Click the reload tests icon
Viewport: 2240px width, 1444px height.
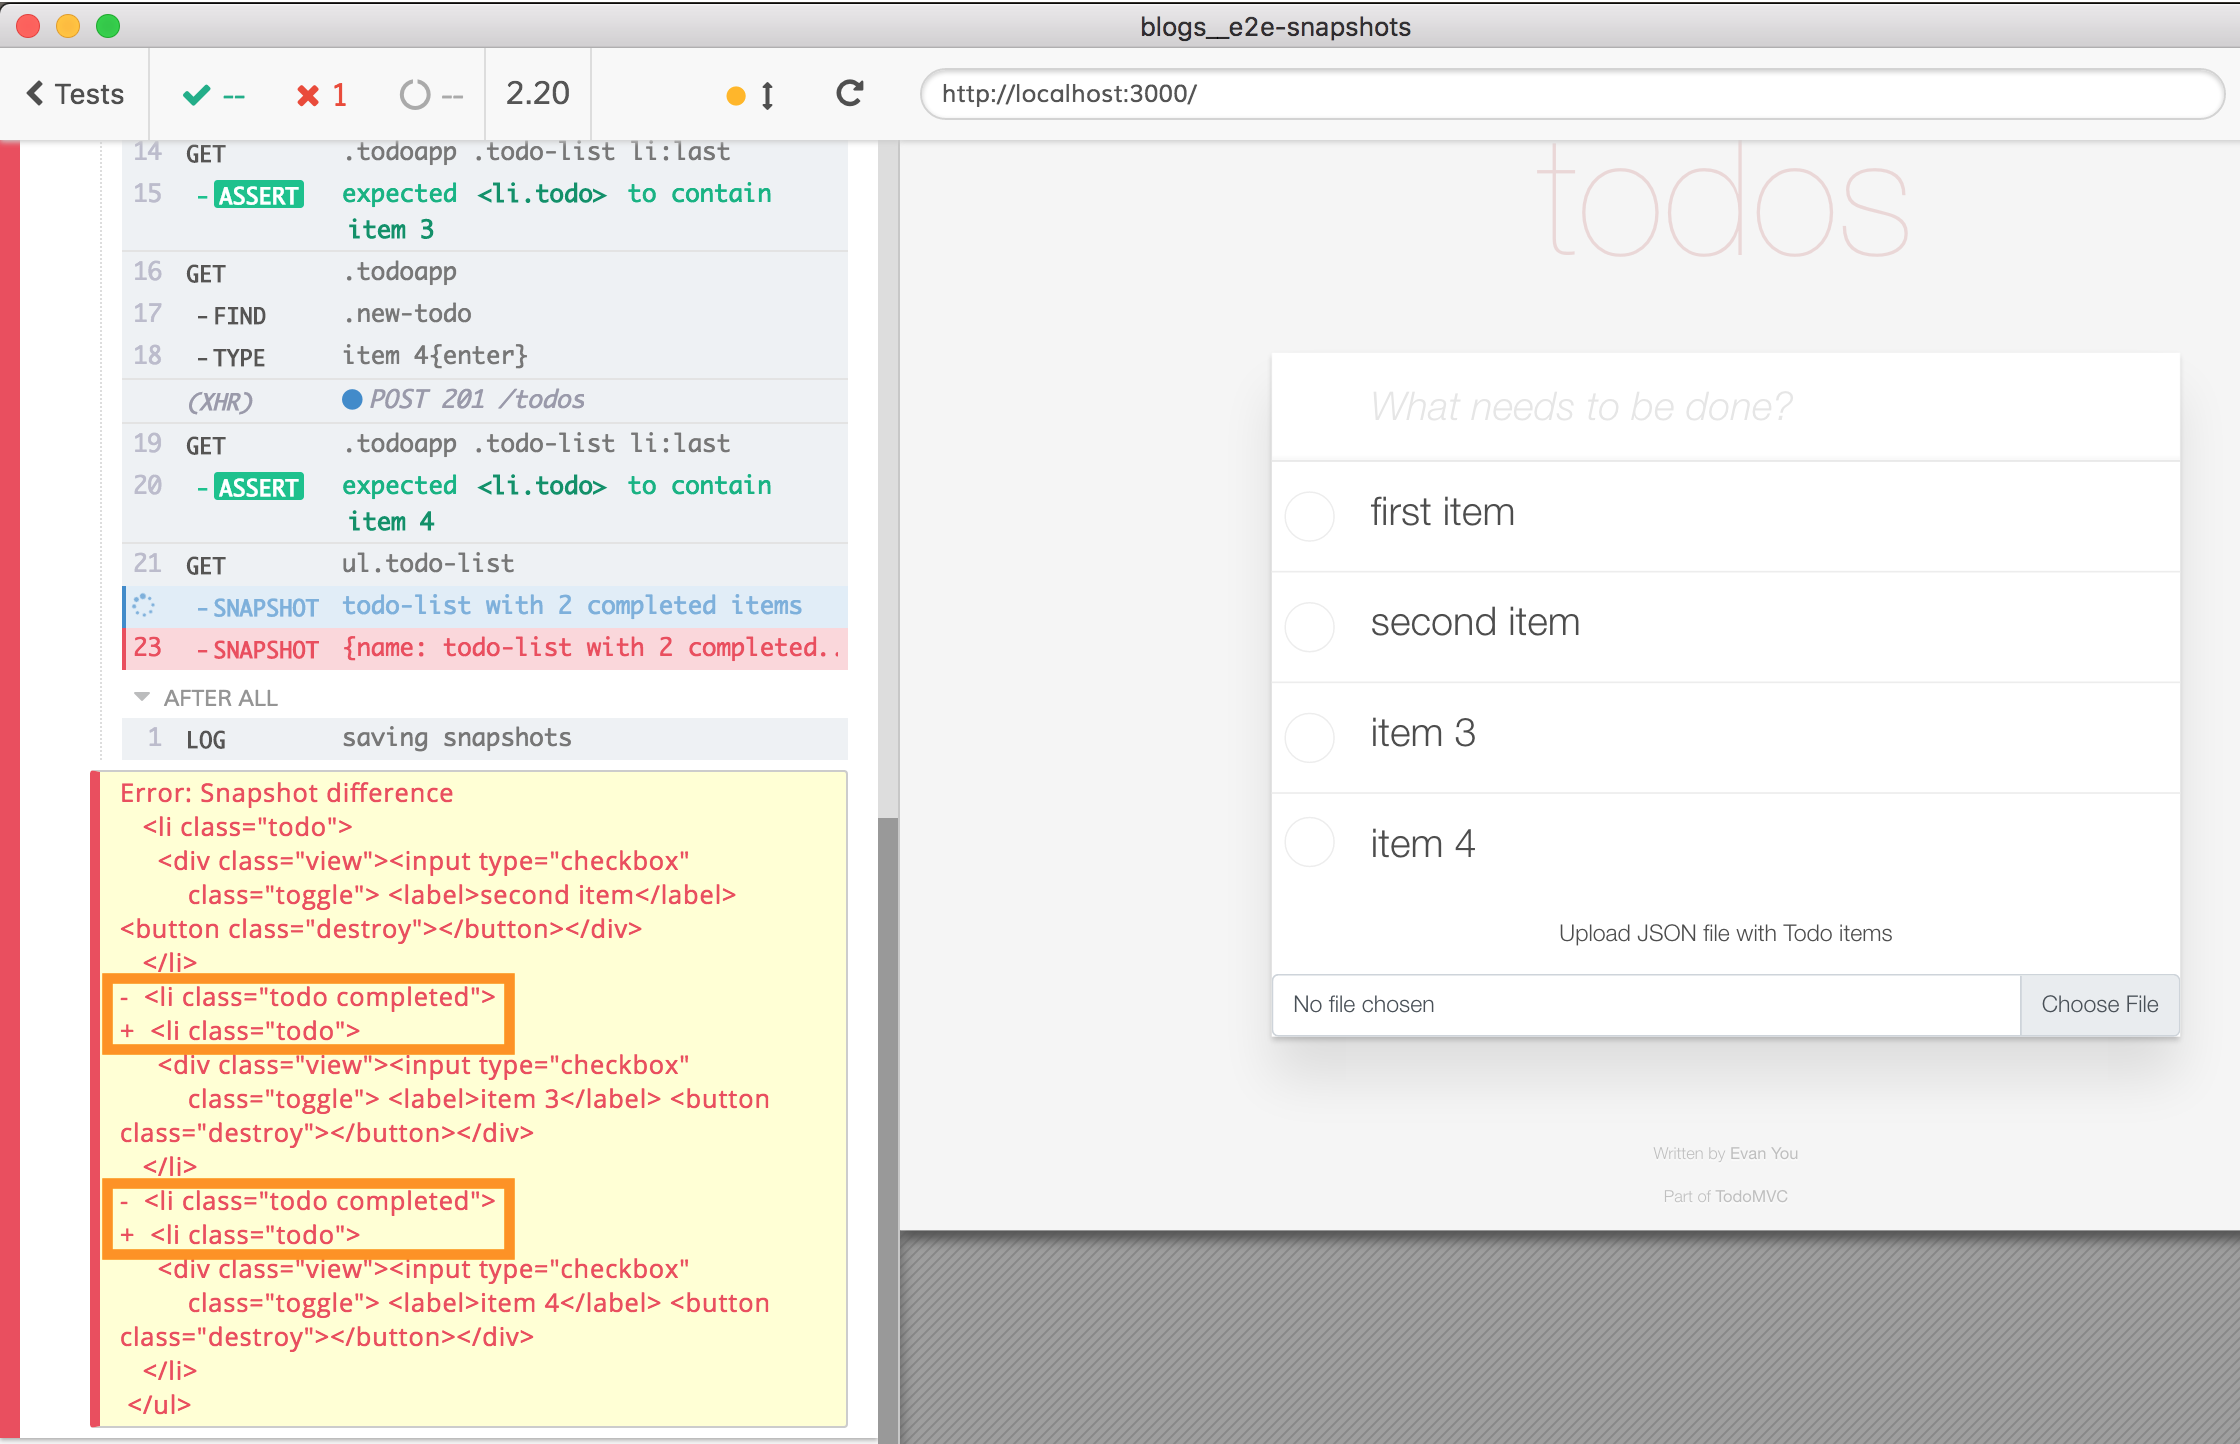850,94
